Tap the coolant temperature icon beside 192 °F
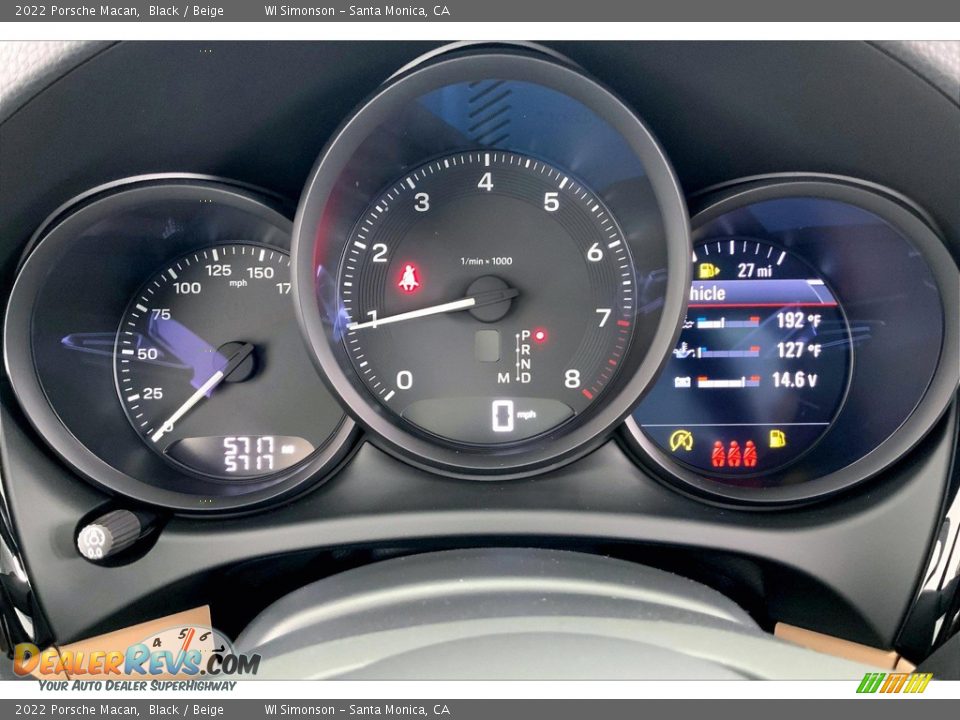The height and width of the screenshot is (720, 960). coord(689,322)
